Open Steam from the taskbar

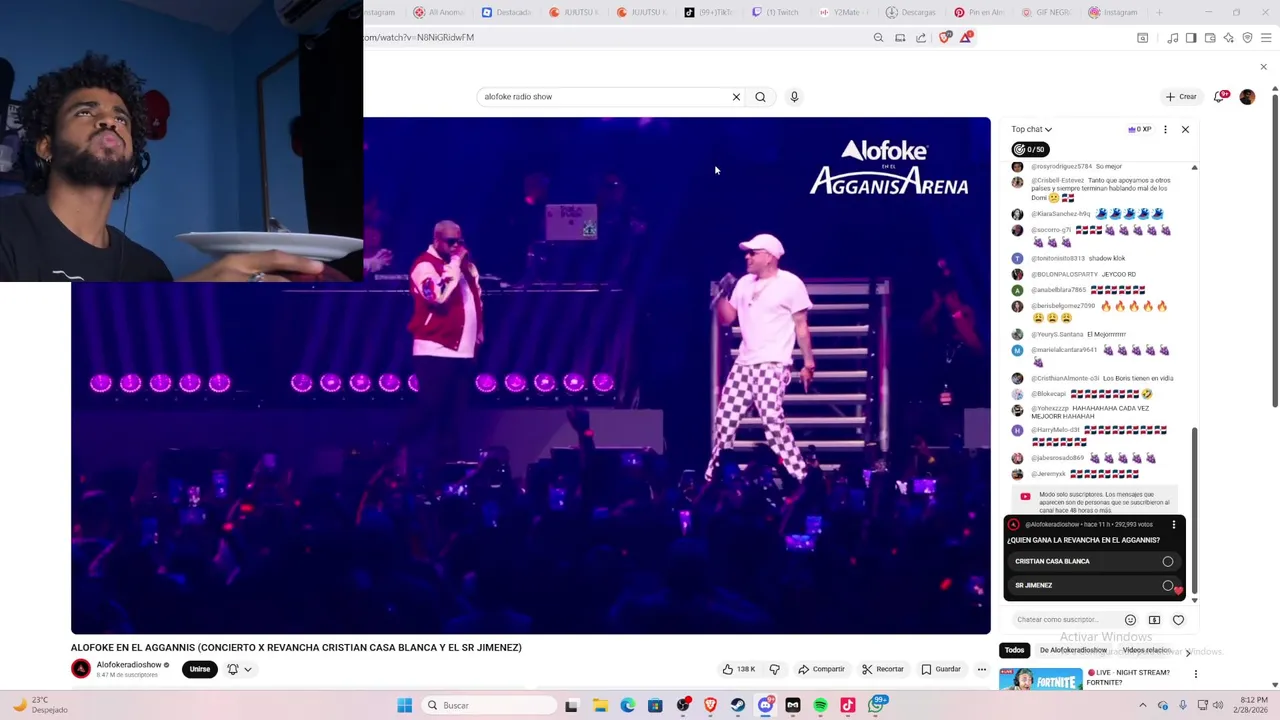coord(738,705)
